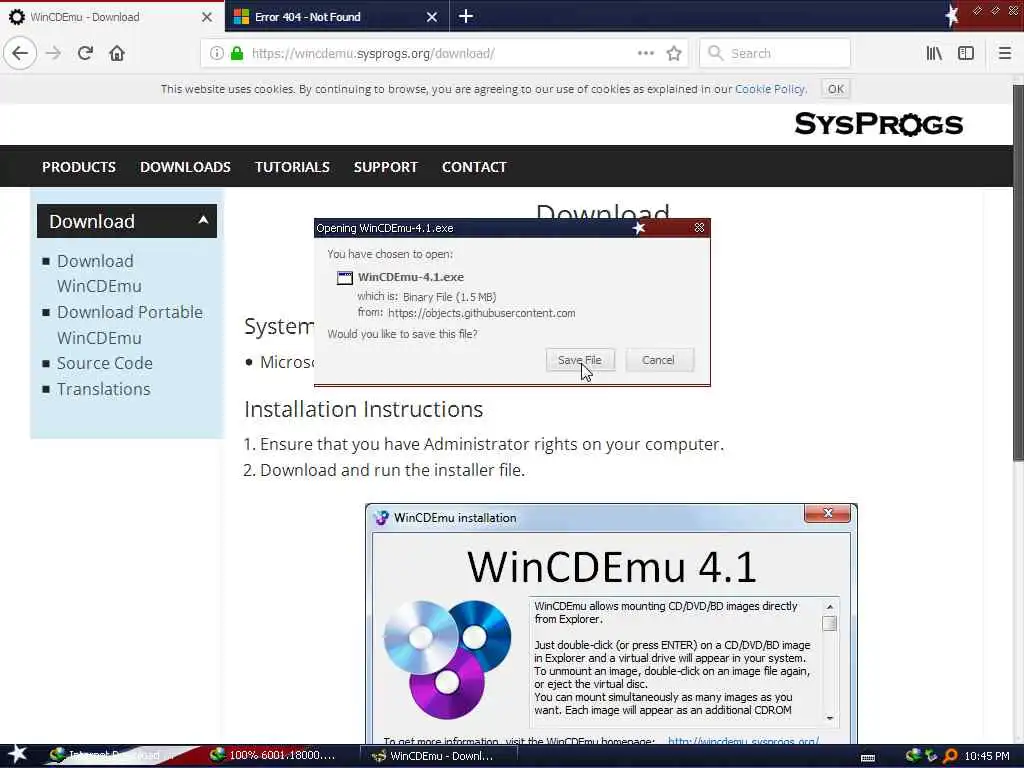Screen dimensions: 1024x768
Task: Close the WinCDEmu - Download tab
Action: pos(206,17)
